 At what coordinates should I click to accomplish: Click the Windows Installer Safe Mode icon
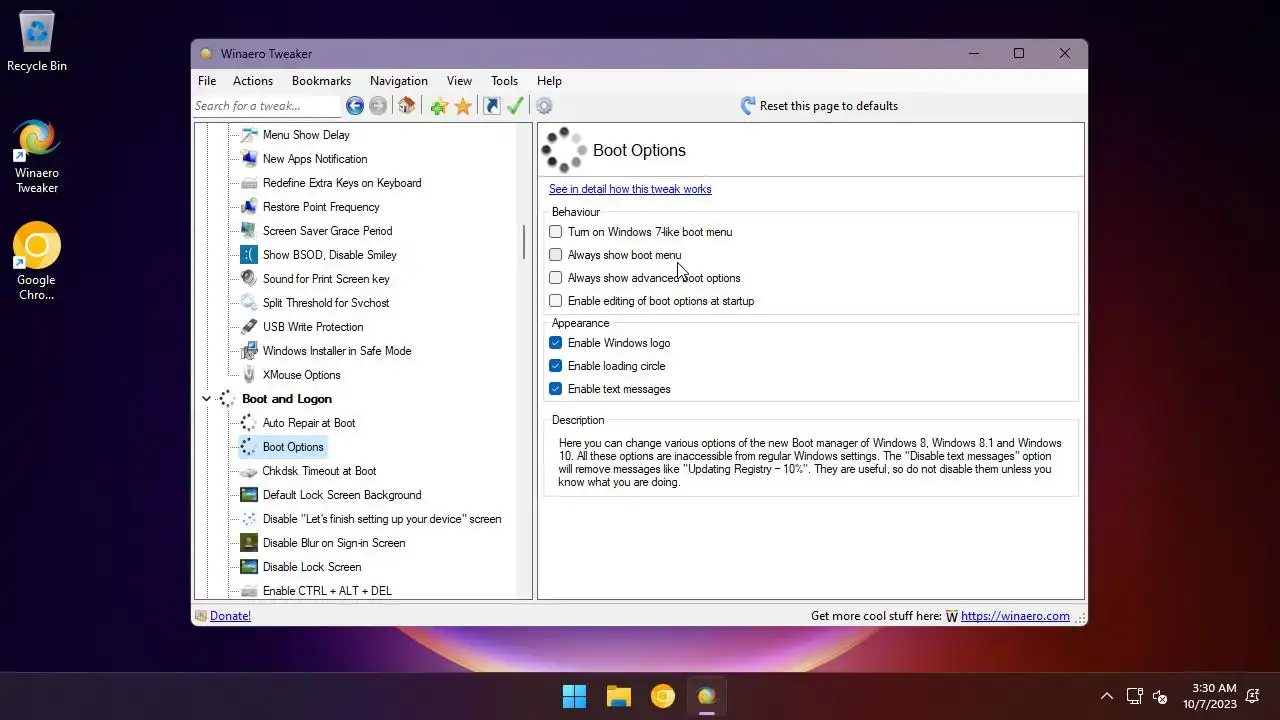[249, 351]
